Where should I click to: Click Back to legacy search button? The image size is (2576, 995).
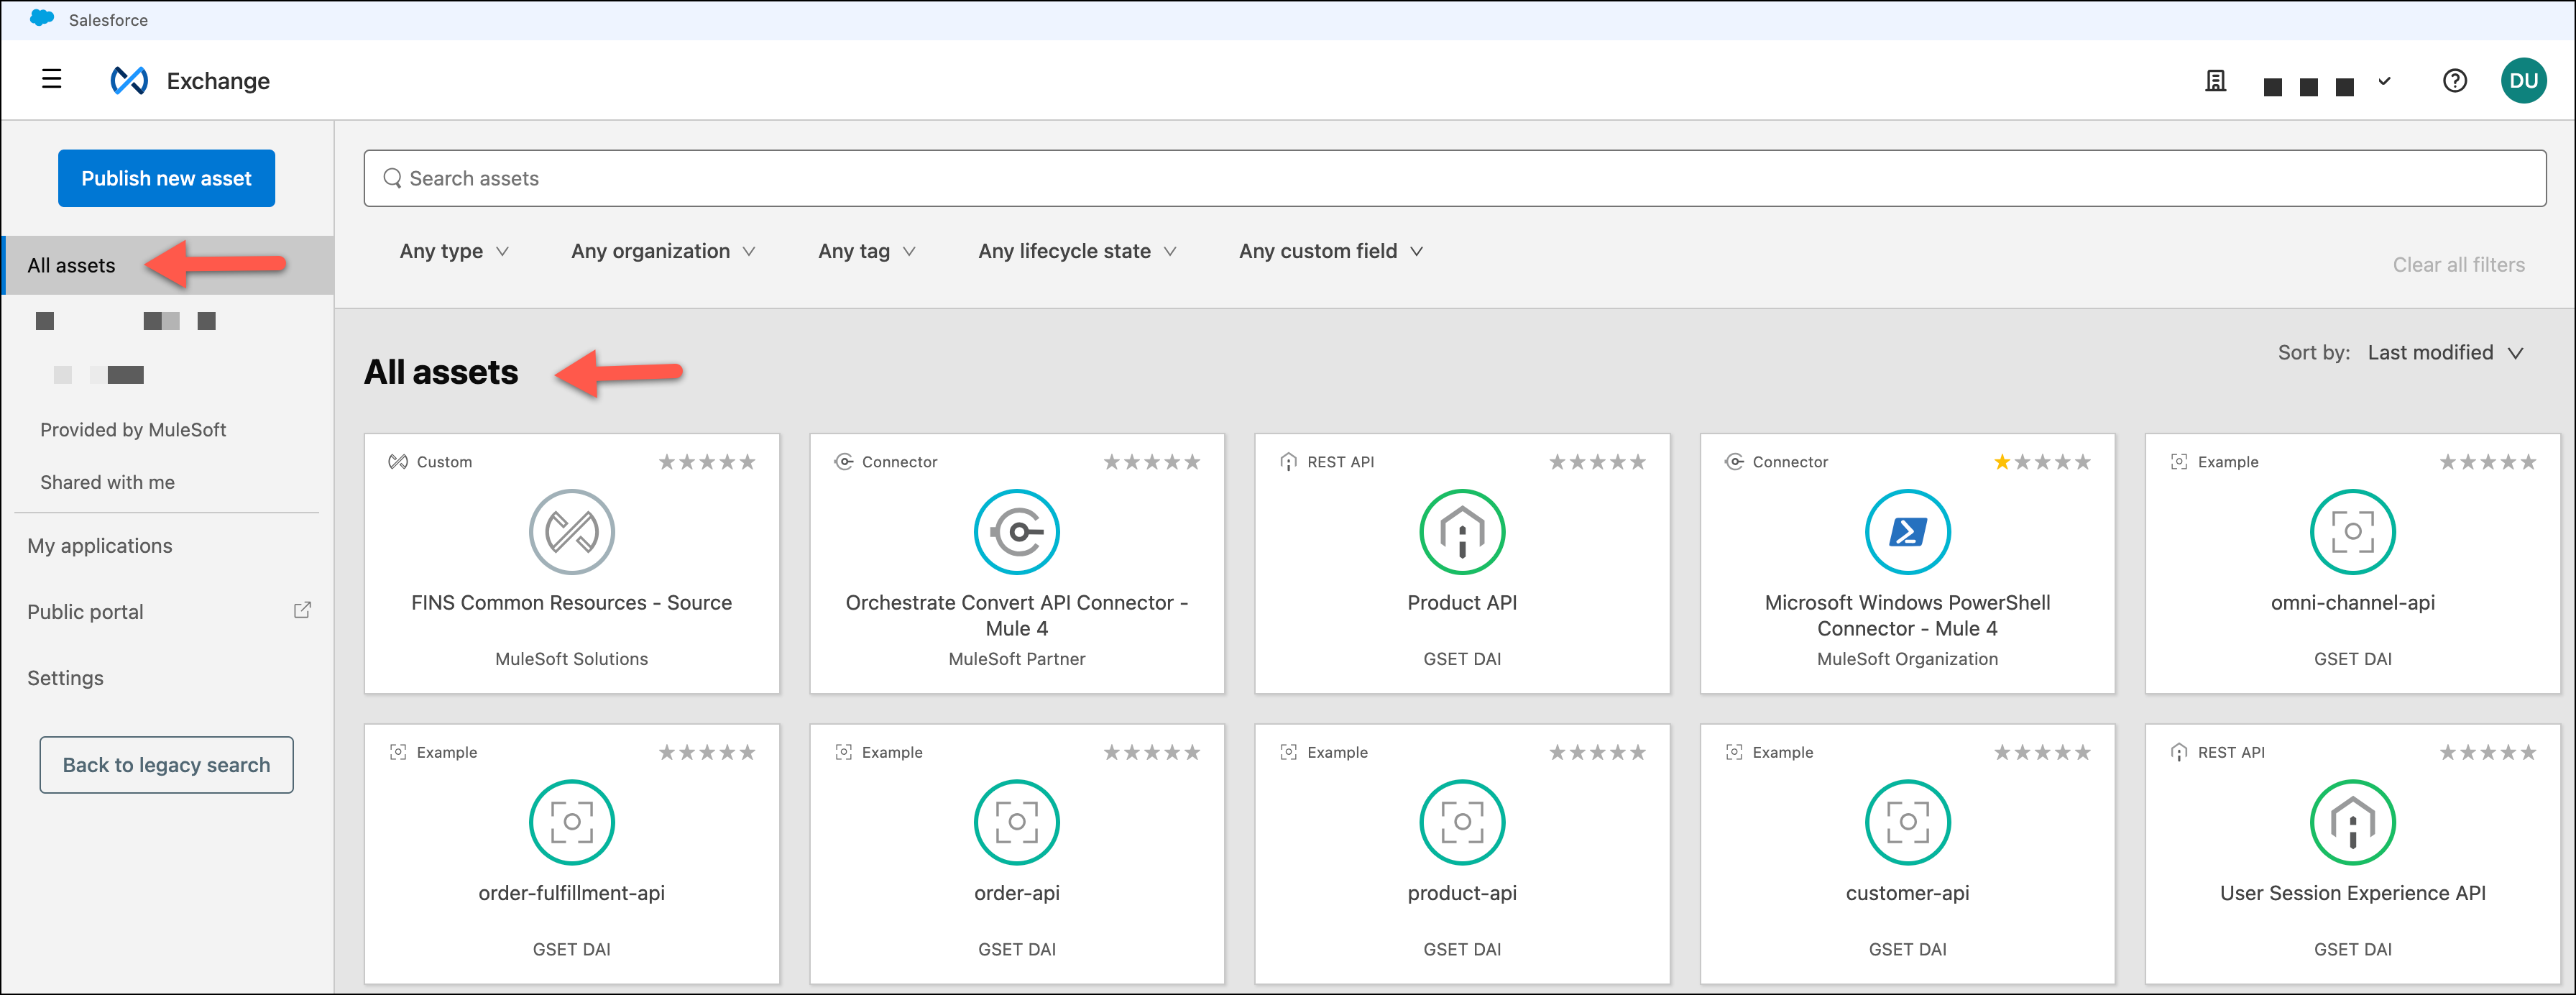[166, 765]
